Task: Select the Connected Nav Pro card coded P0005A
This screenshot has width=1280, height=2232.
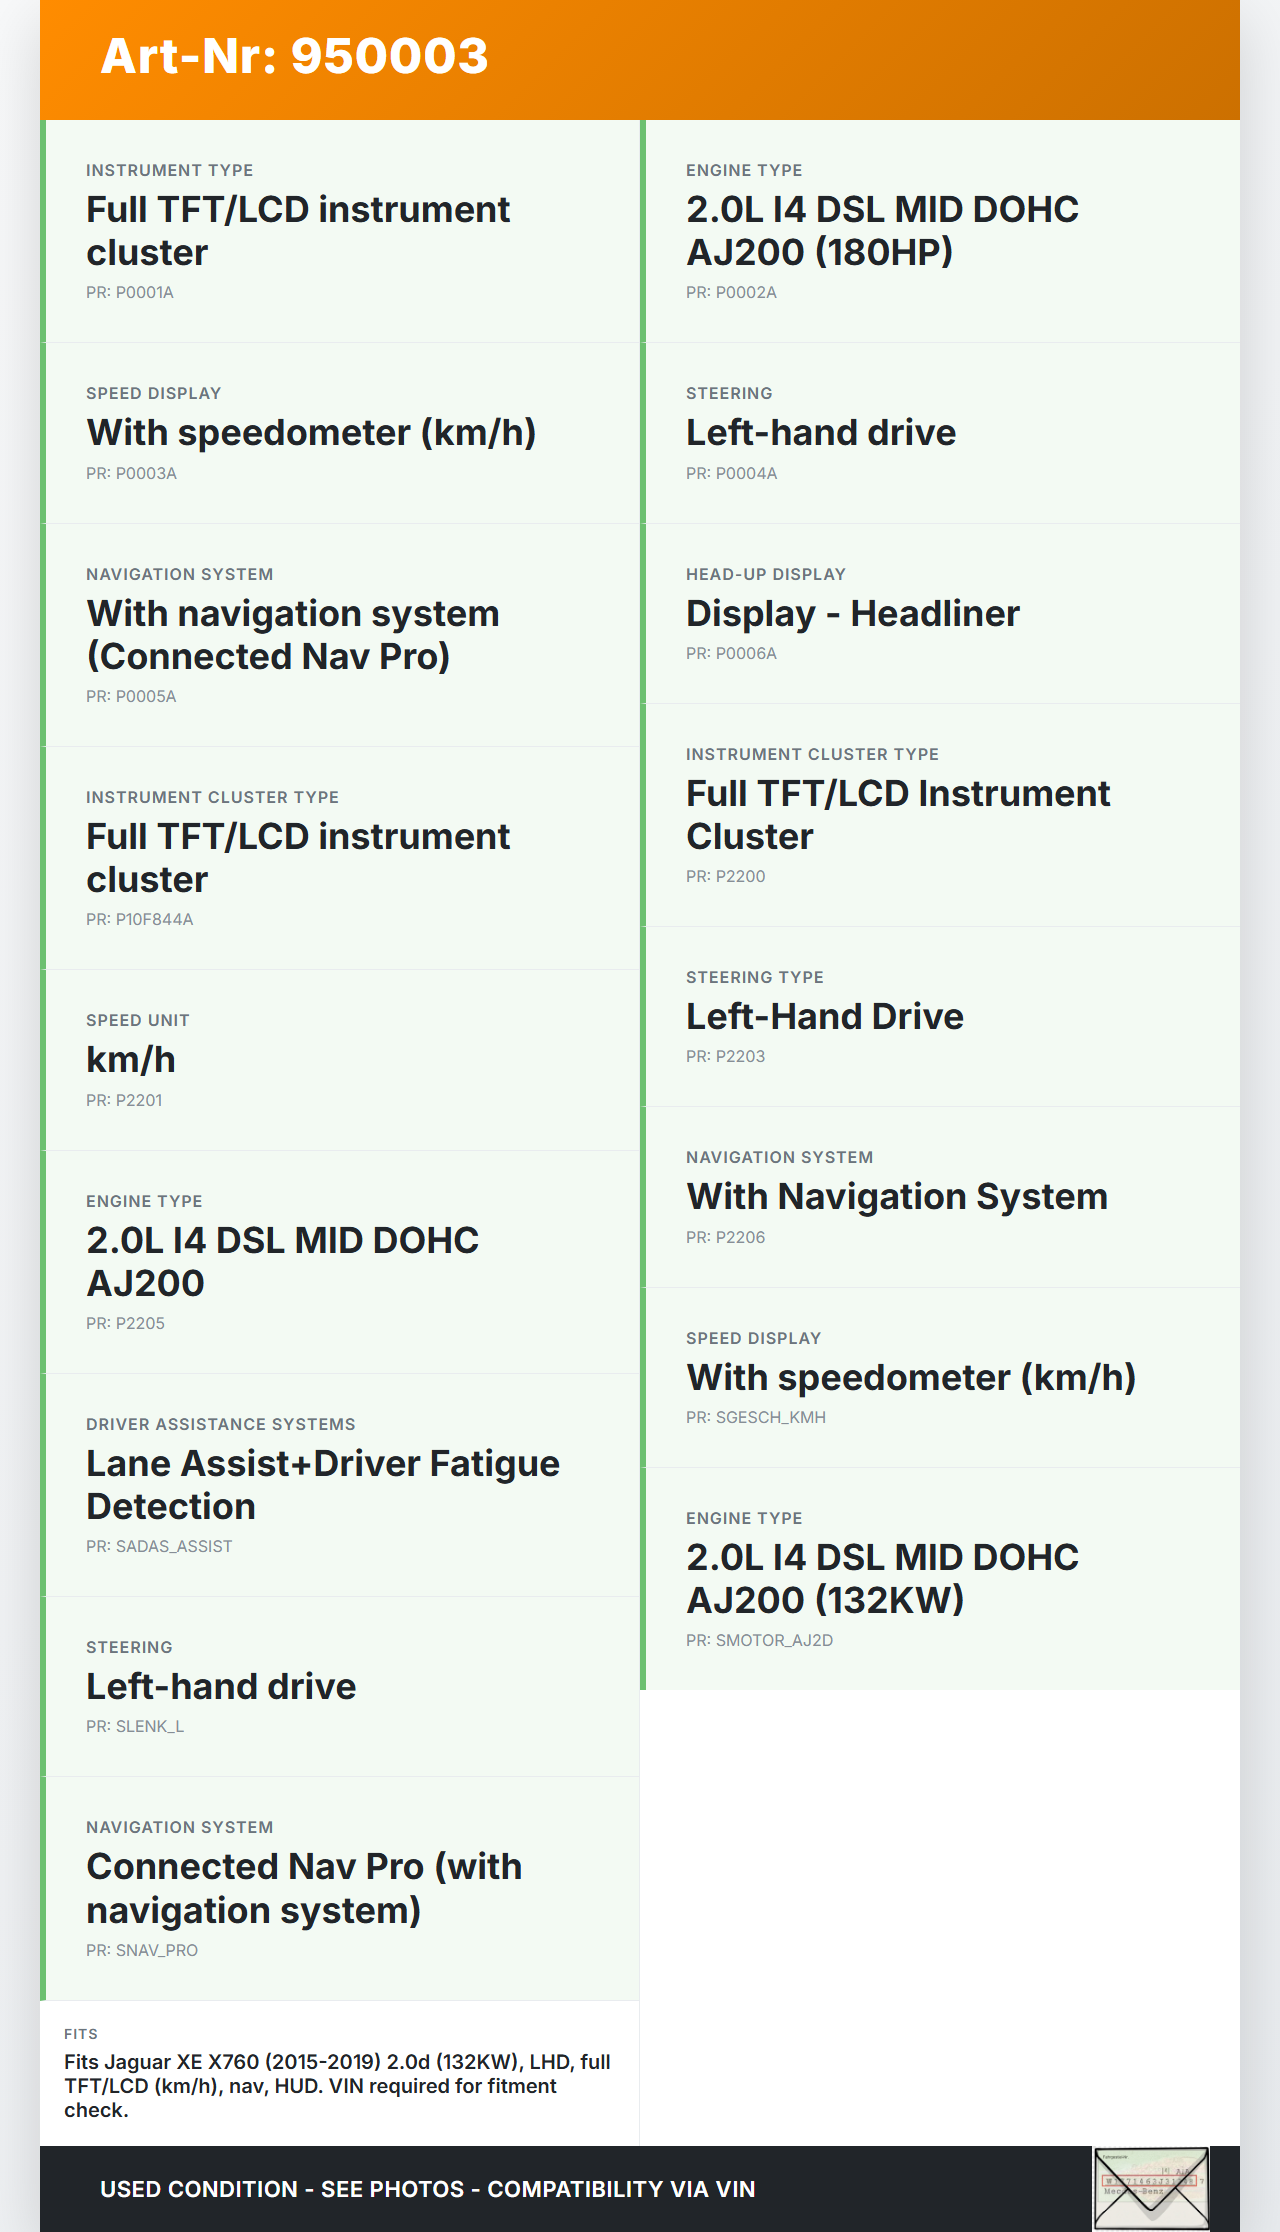Action: [x=340, y=635]
